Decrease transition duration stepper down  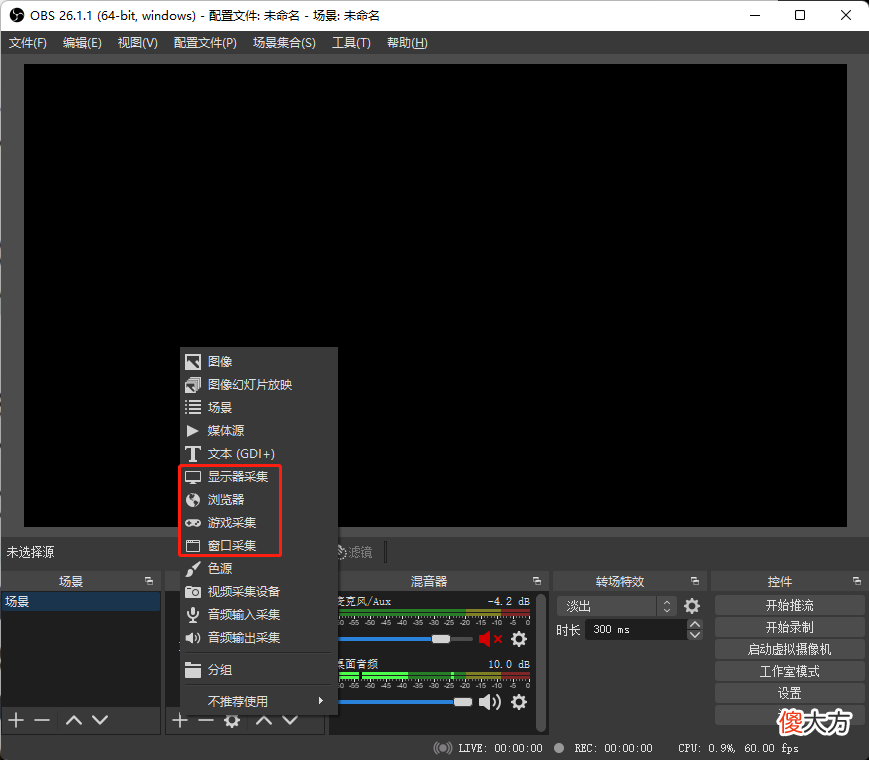point(694,635)
